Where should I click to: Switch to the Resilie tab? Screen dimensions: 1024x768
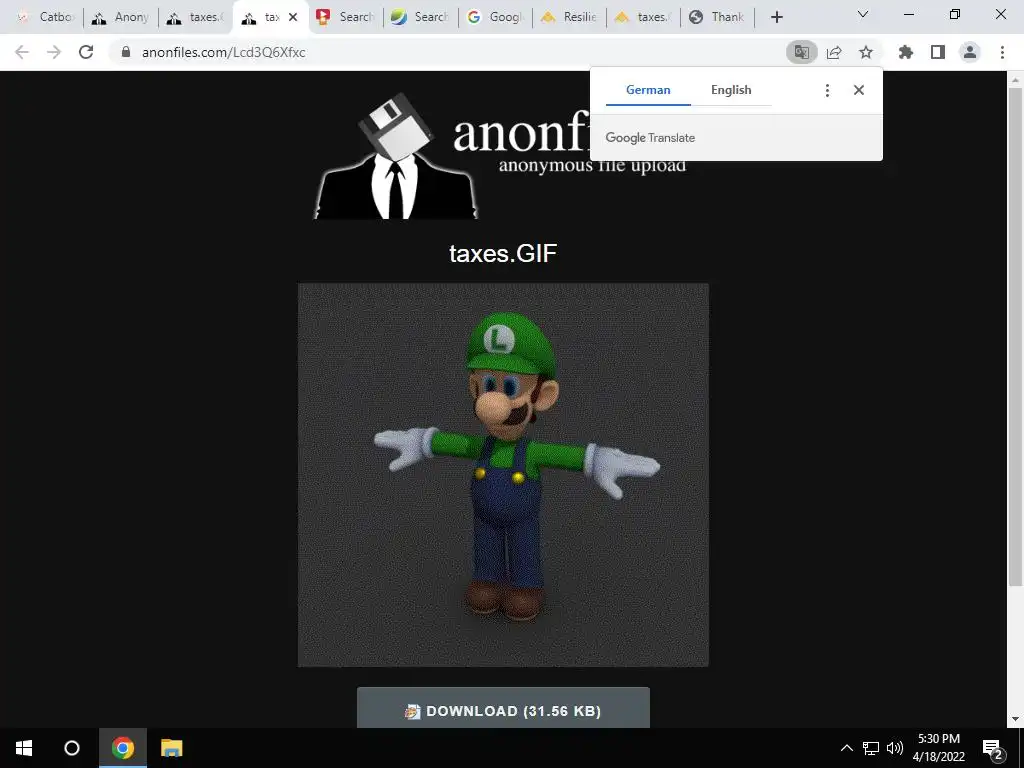(x=569, y=17)
